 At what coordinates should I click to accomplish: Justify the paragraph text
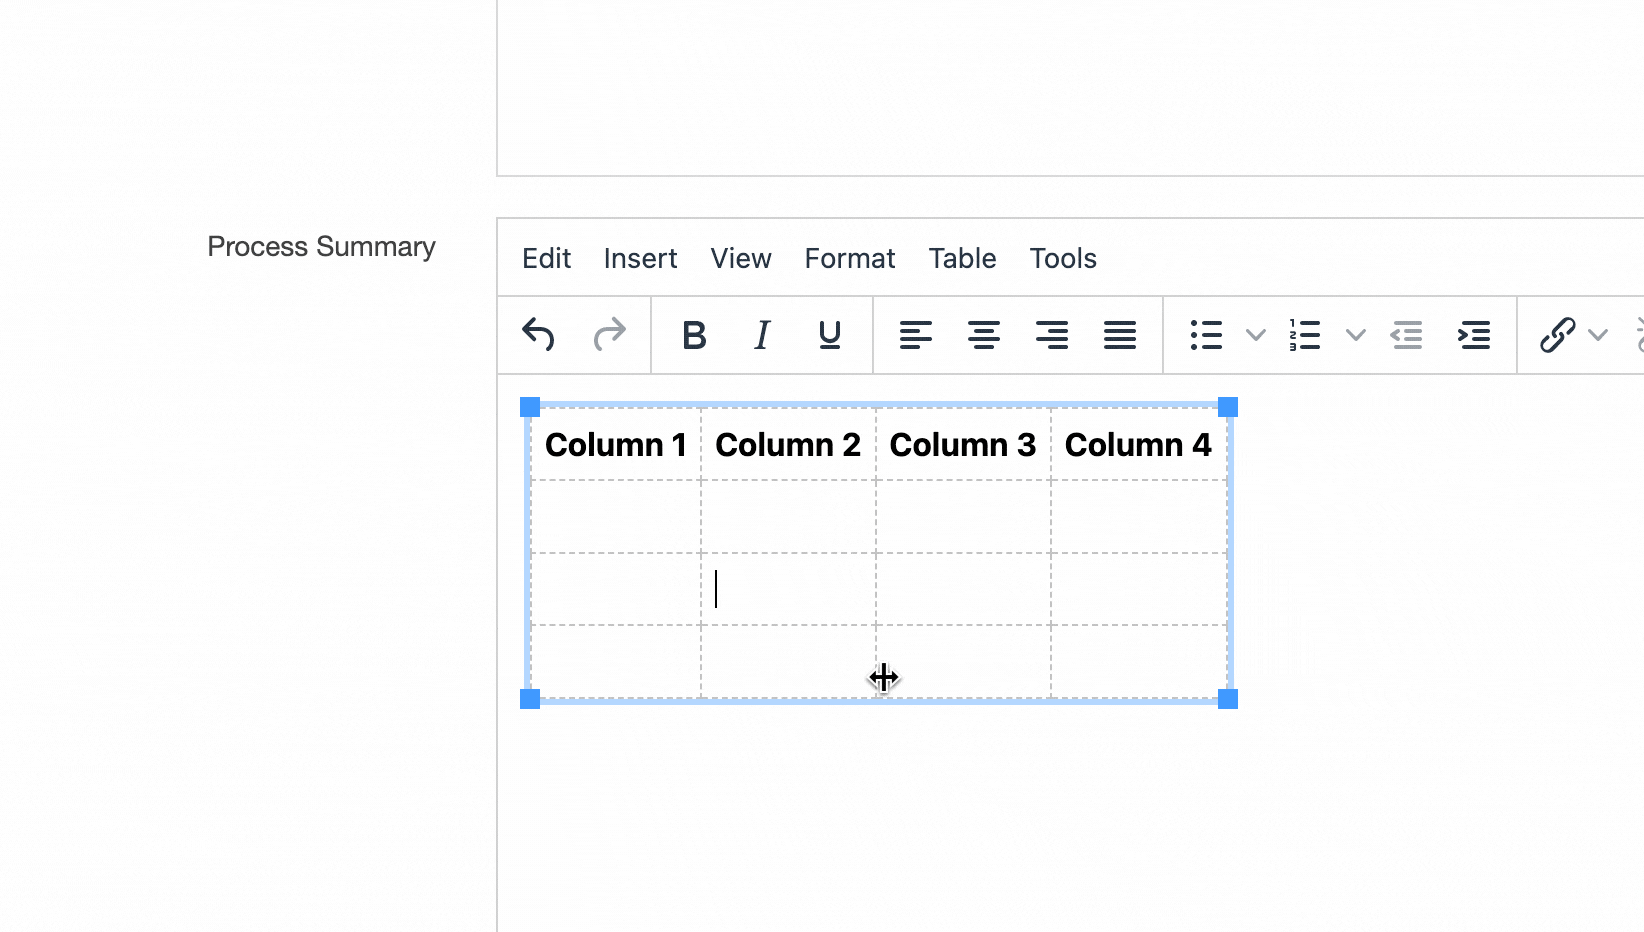(1119, 335)
